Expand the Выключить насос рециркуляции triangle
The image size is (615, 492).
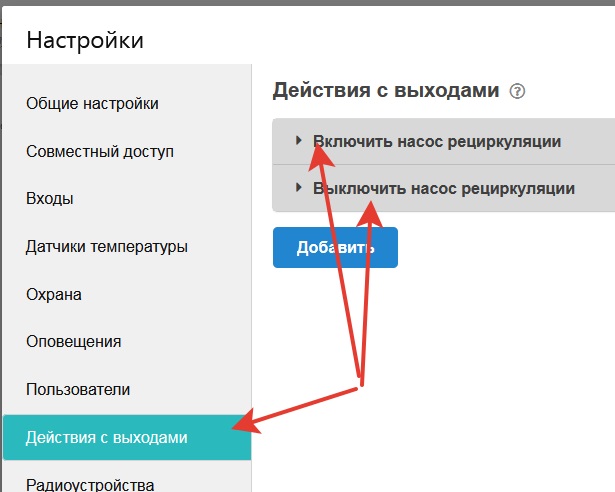point(298,188)
